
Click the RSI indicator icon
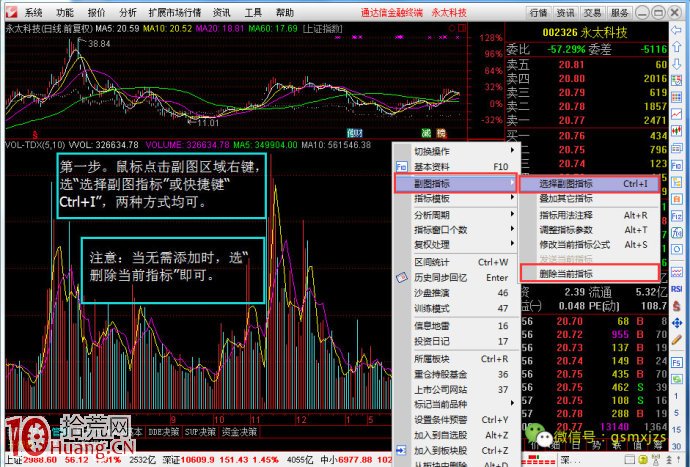[676, 289]
